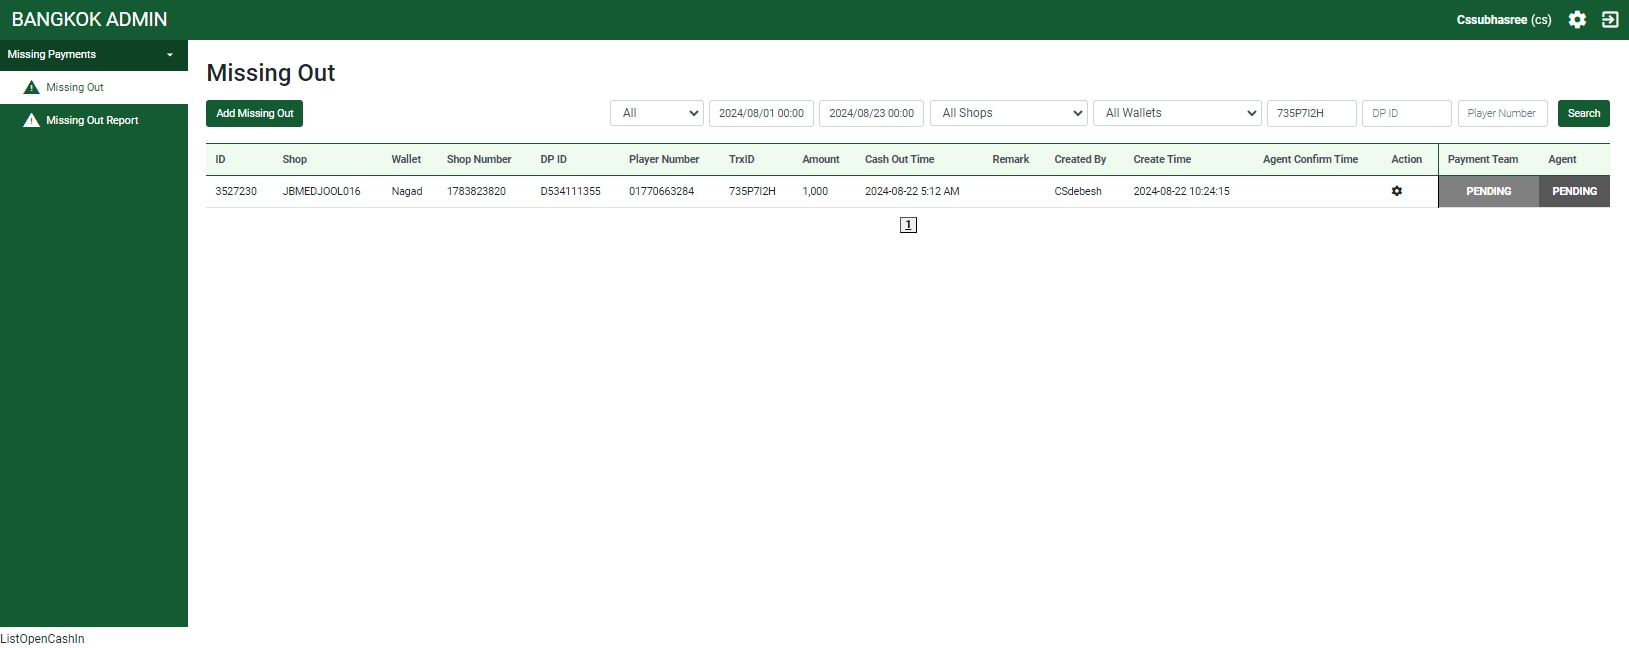Click the warning icon beside Missing Out
Image resolution: width=1629 pixels, height=648 pixels.
[x=32, y=87]
